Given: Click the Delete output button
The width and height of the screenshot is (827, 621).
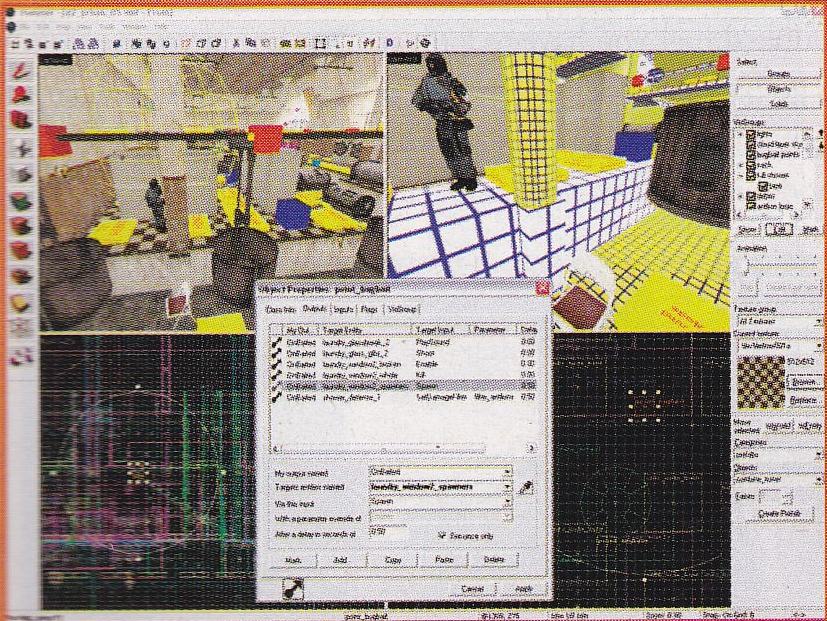Looking at the screenshot, I should [x=494, y=559].
